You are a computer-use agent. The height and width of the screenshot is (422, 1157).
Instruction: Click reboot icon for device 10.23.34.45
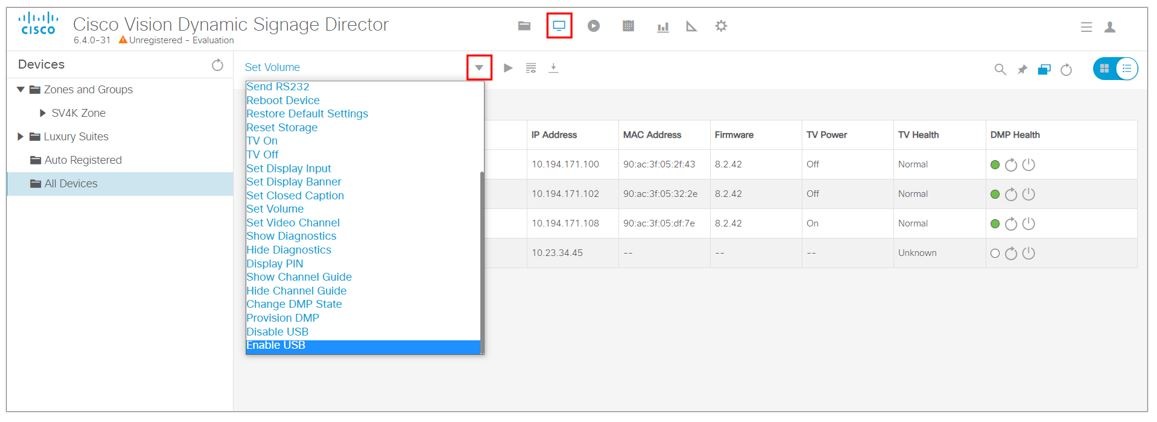pyautogui.click(x=1012, y=253)
